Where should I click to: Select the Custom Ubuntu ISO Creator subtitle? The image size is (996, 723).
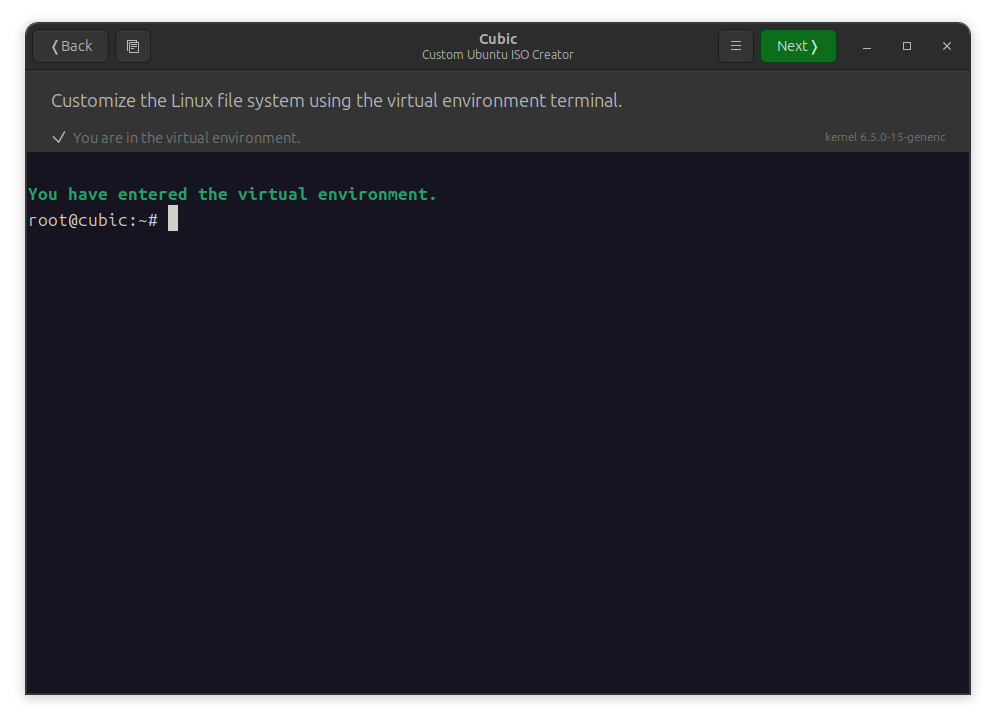coord(497,55)
